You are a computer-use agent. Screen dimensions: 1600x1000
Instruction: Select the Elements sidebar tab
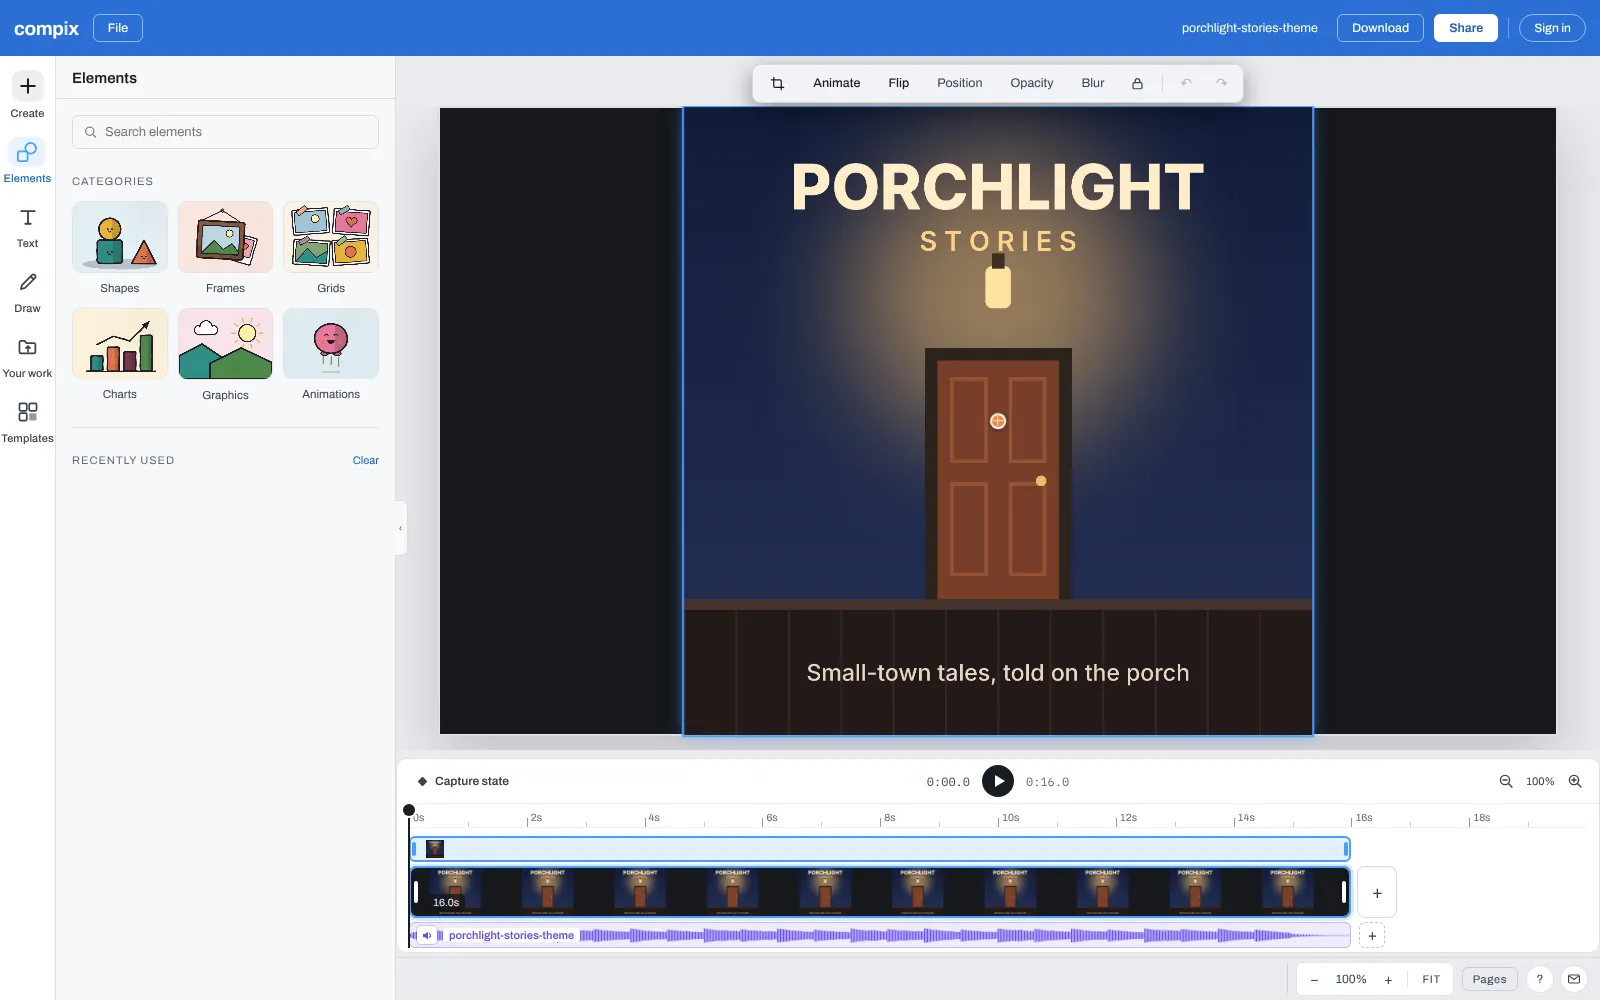(27, 160)
